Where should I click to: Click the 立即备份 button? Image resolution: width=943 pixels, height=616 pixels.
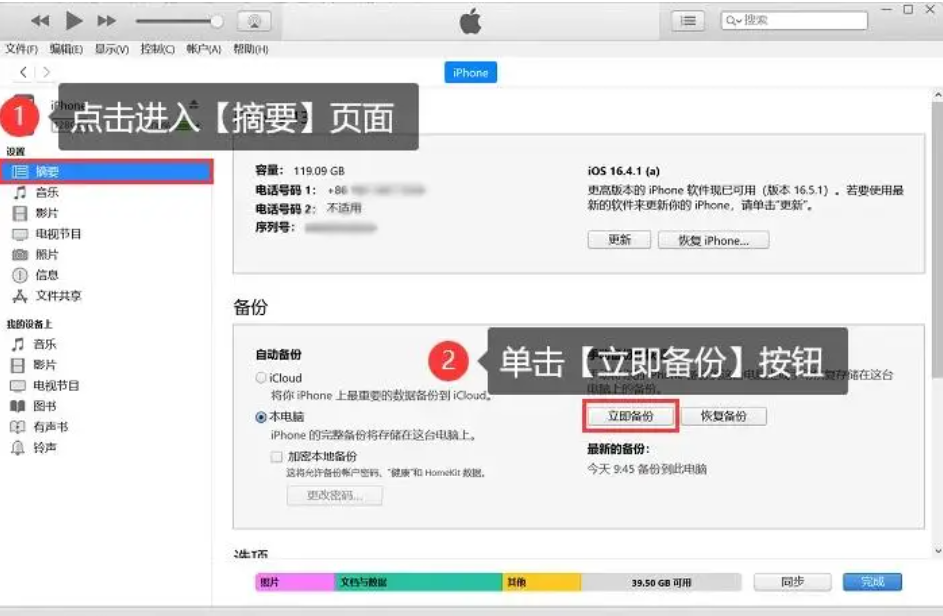pyautogui.click(x=630, y=416)
